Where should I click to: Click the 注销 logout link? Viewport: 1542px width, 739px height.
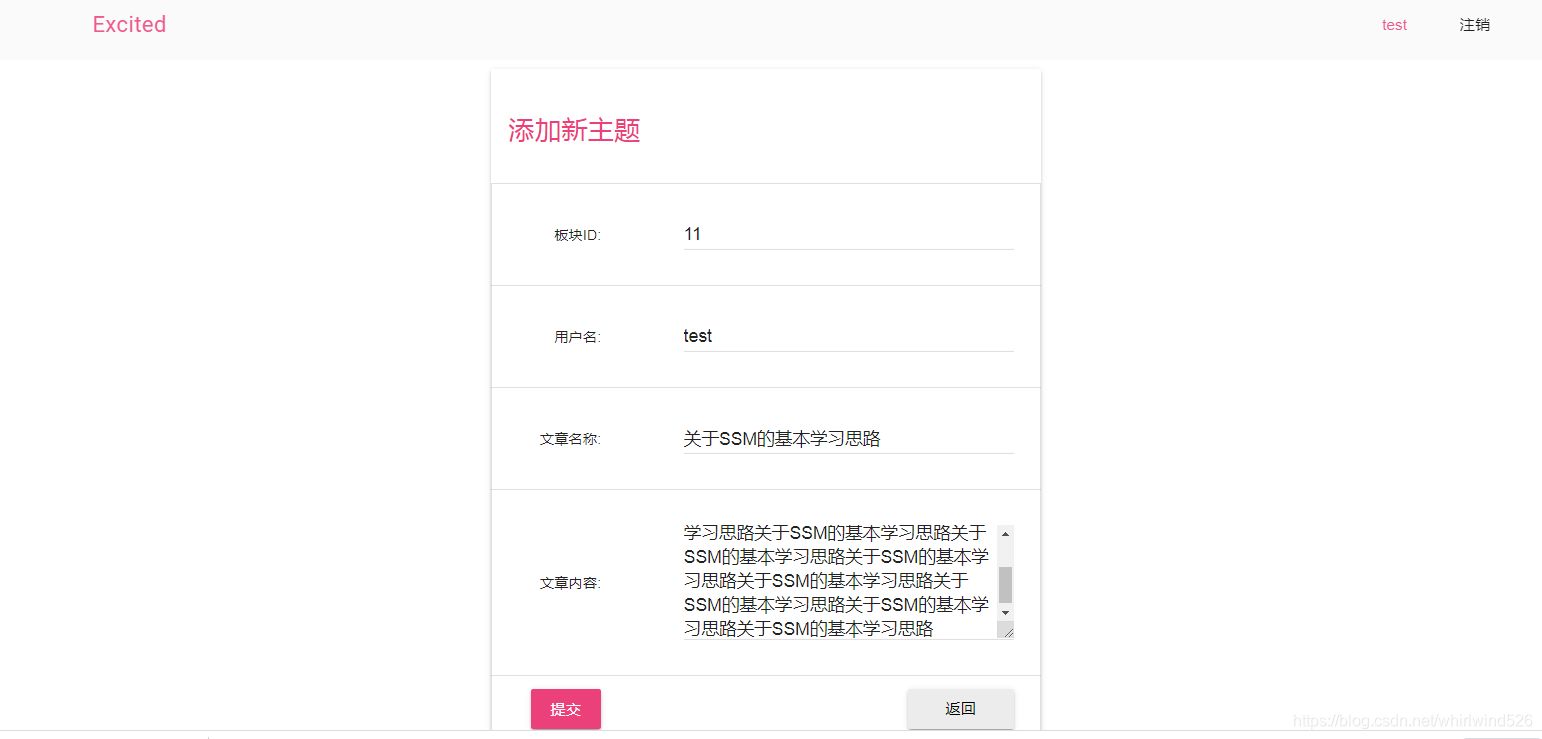(1475, 25)
